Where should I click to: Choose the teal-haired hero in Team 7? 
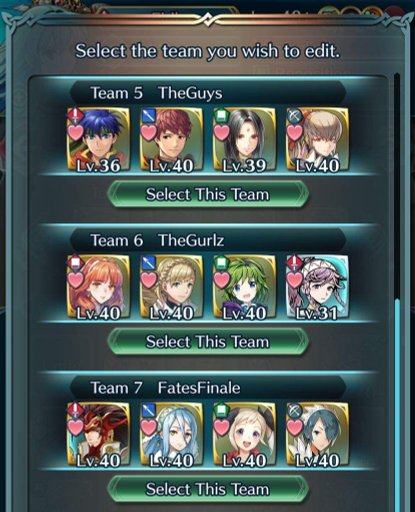(317, 434)
